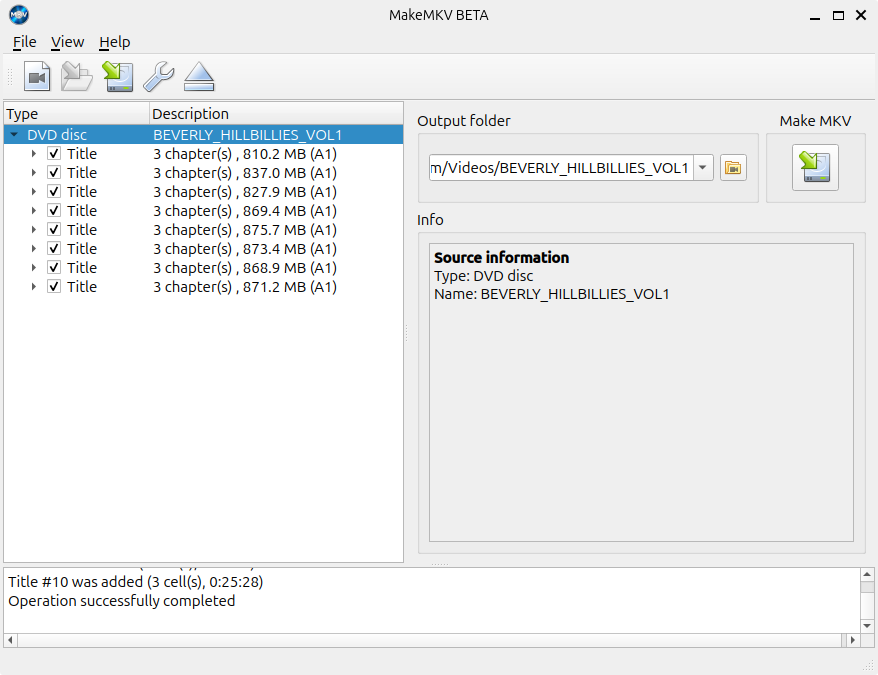Open Preferences via the wrench icon
This screenshot has height=675, width=878.
pos(158,76)
